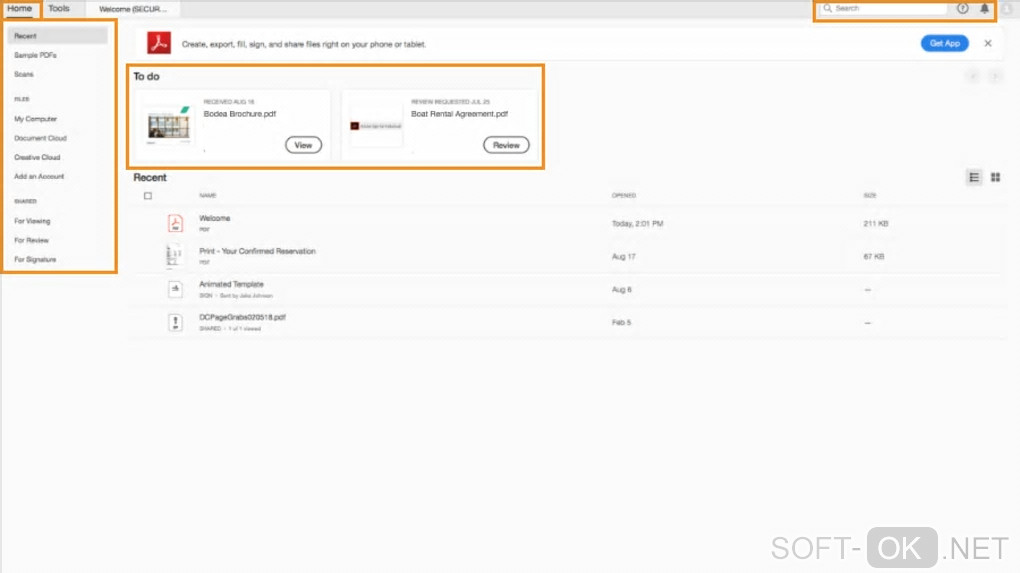Image resolution: width=1020 pixels, height=573 pixels.
Task: Sort by the NAME column header
Action: (x=208, y=195)
